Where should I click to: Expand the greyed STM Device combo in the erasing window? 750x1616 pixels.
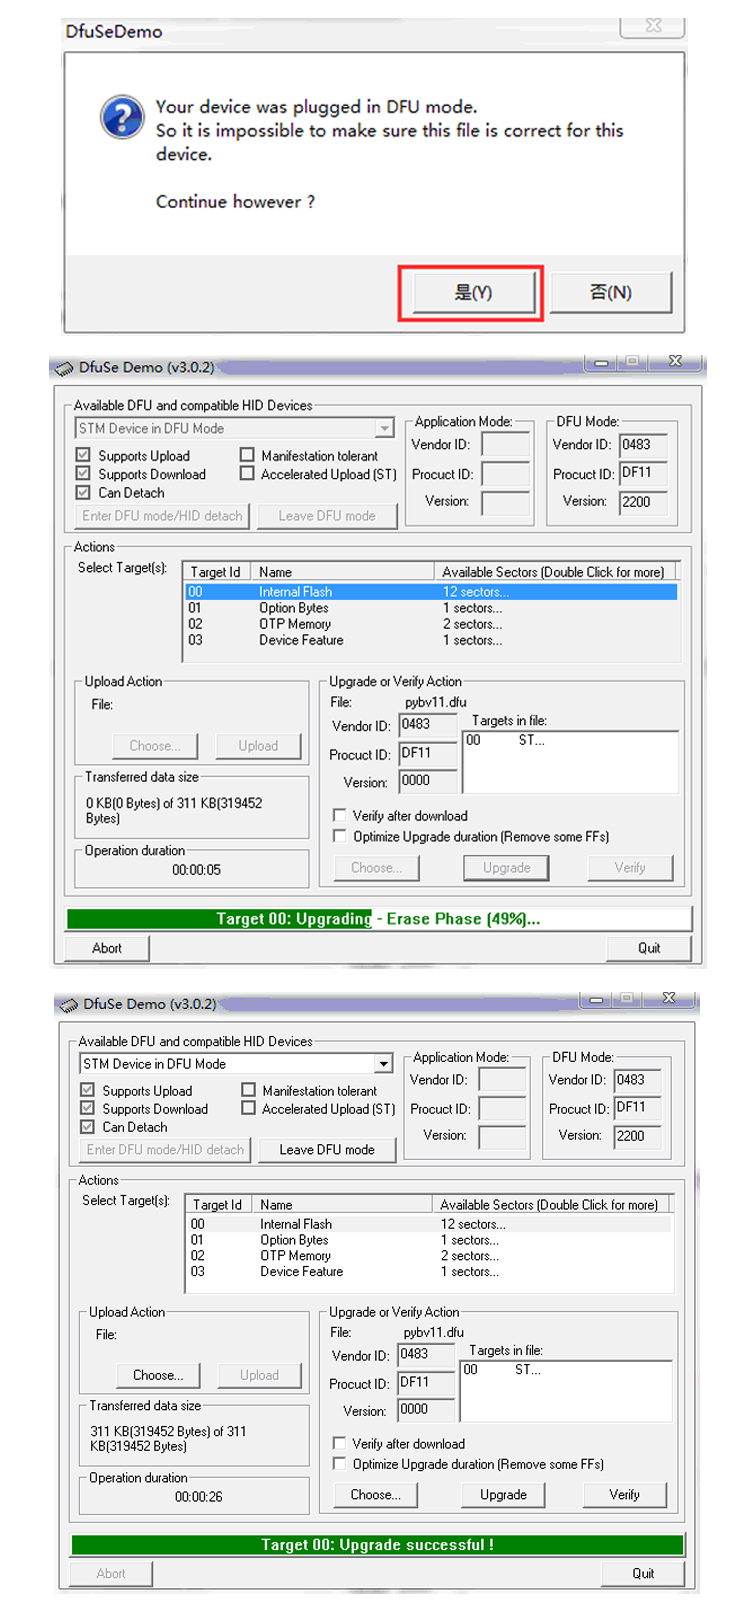(384, 428)
